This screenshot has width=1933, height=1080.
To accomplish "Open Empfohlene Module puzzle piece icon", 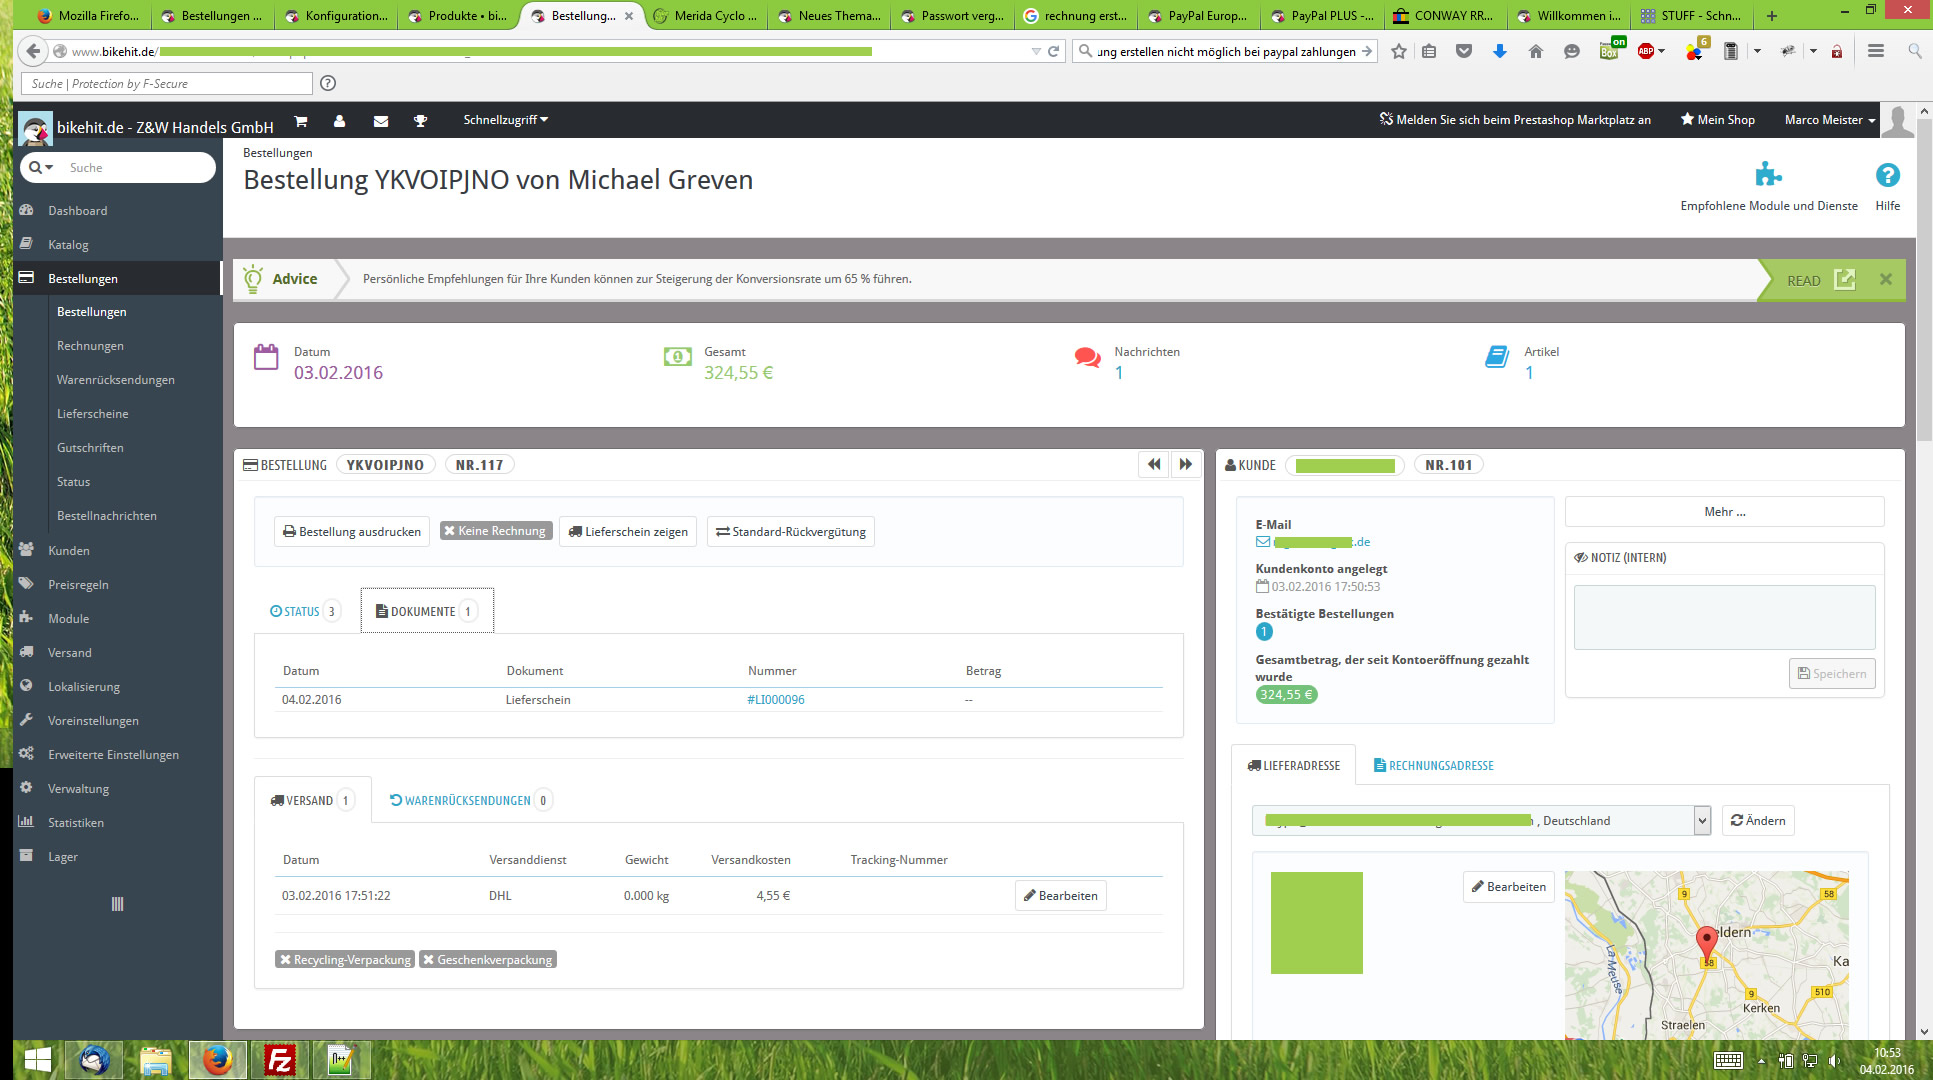I will [1768, 175].
